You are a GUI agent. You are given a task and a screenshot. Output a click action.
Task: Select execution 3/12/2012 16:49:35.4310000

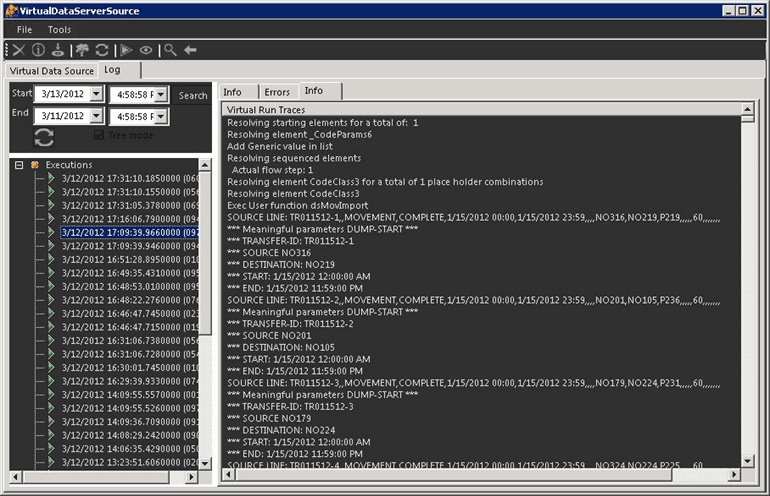[x=130, y=273]
